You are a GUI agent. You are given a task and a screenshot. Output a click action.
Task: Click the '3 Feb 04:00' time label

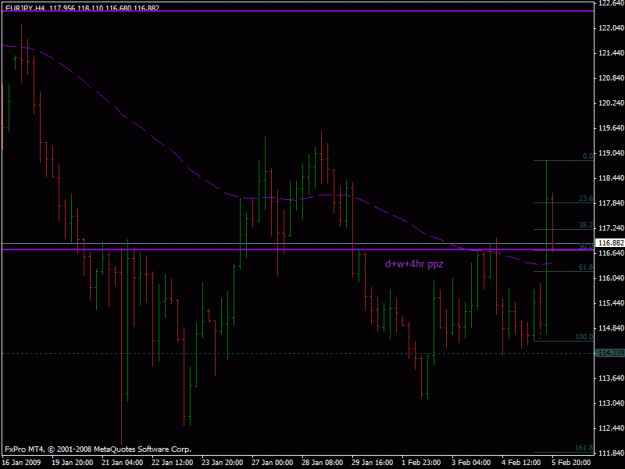(471, 462)
